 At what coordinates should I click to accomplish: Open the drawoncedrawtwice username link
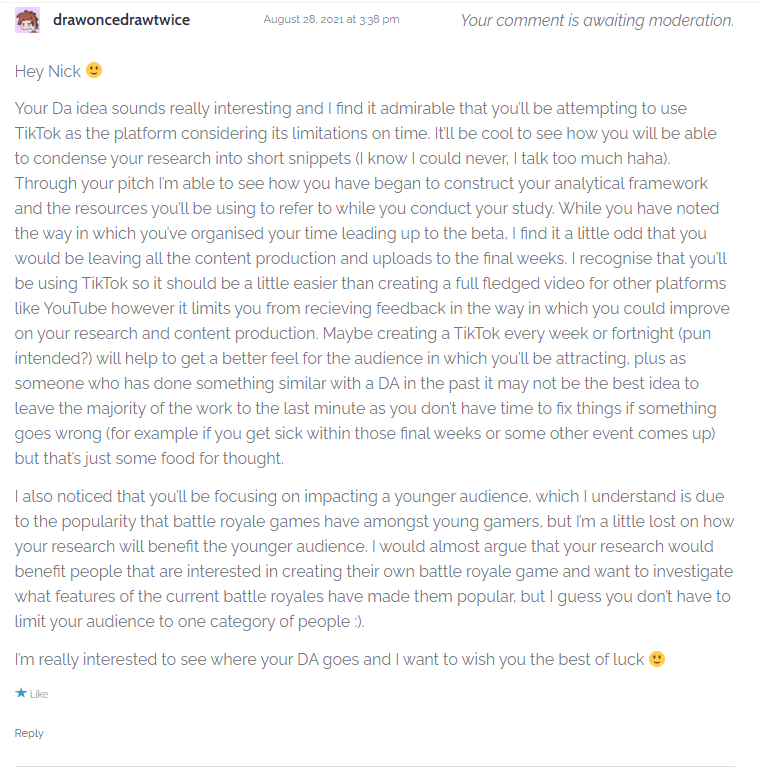tap(121, 20)
